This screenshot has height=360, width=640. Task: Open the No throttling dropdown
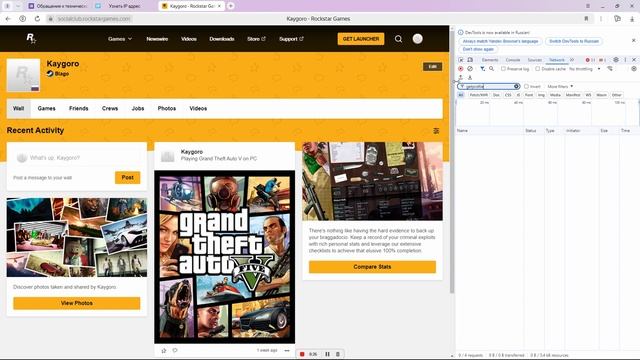point(584,69)
